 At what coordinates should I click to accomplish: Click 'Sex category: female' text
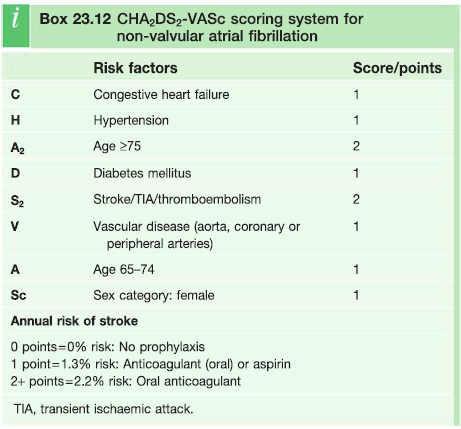(154, 295)
